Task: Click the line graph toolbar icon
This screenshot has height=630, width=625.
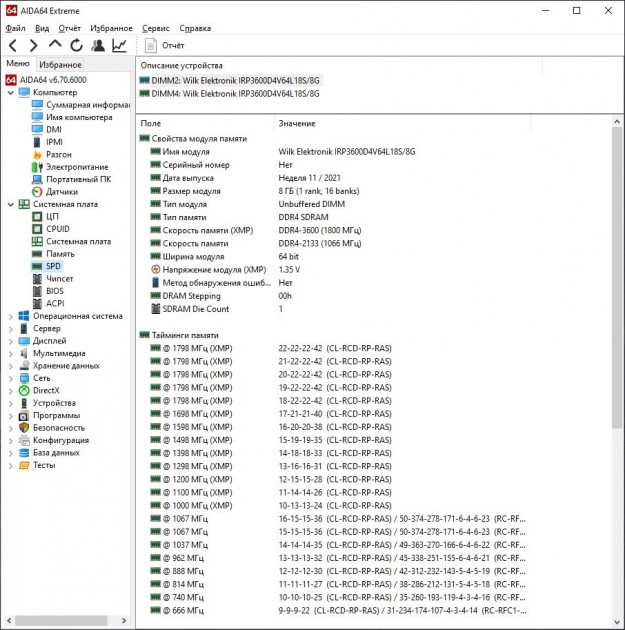Action: pos(120,45)
